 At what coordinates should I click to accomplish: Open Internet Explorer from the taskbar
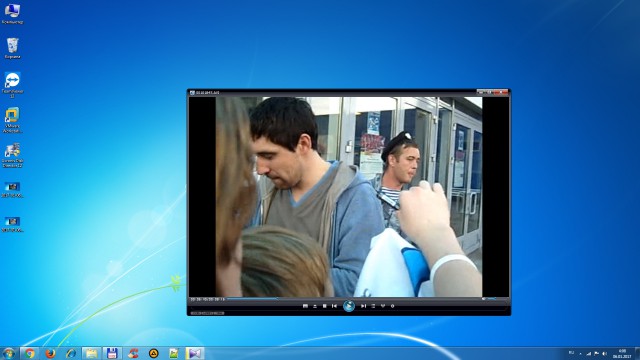click(x=71, y=353)
